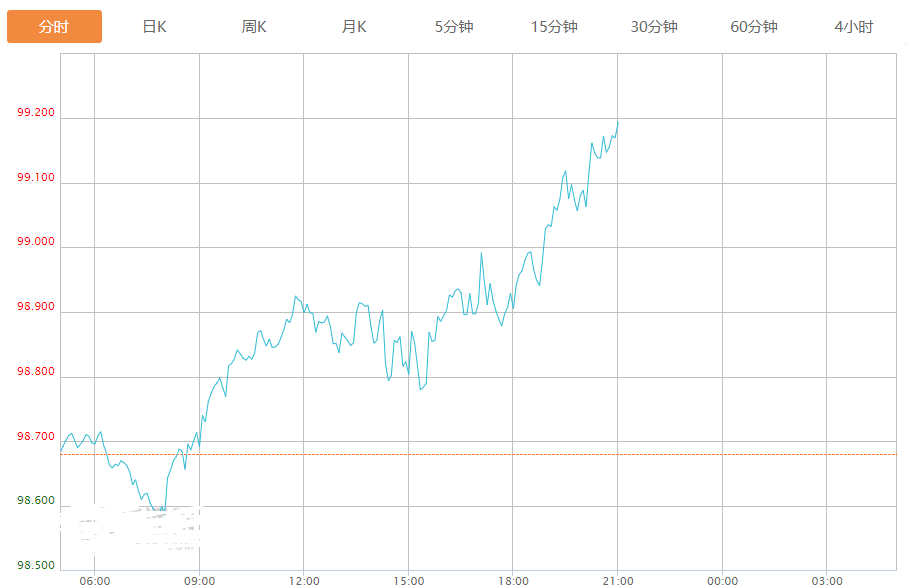Click the 98.700 price axis label
The image size is (907, 588).
click(x=36, y=437)
